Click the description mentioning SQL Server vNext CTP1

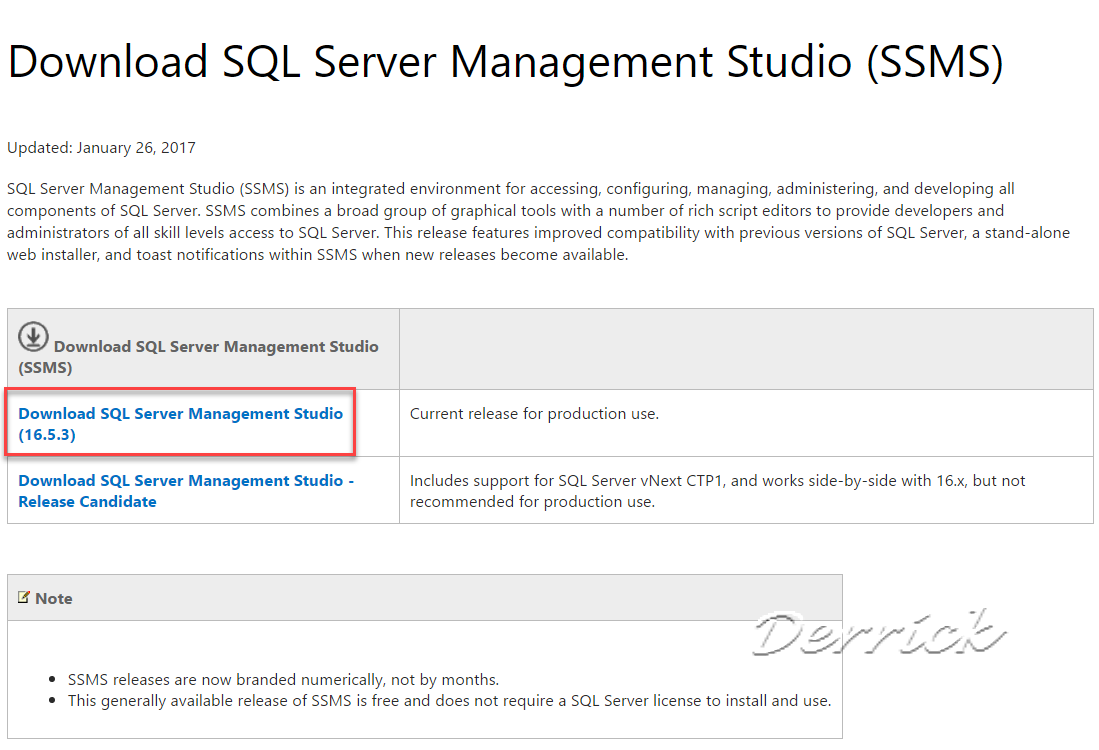[716, 490]
